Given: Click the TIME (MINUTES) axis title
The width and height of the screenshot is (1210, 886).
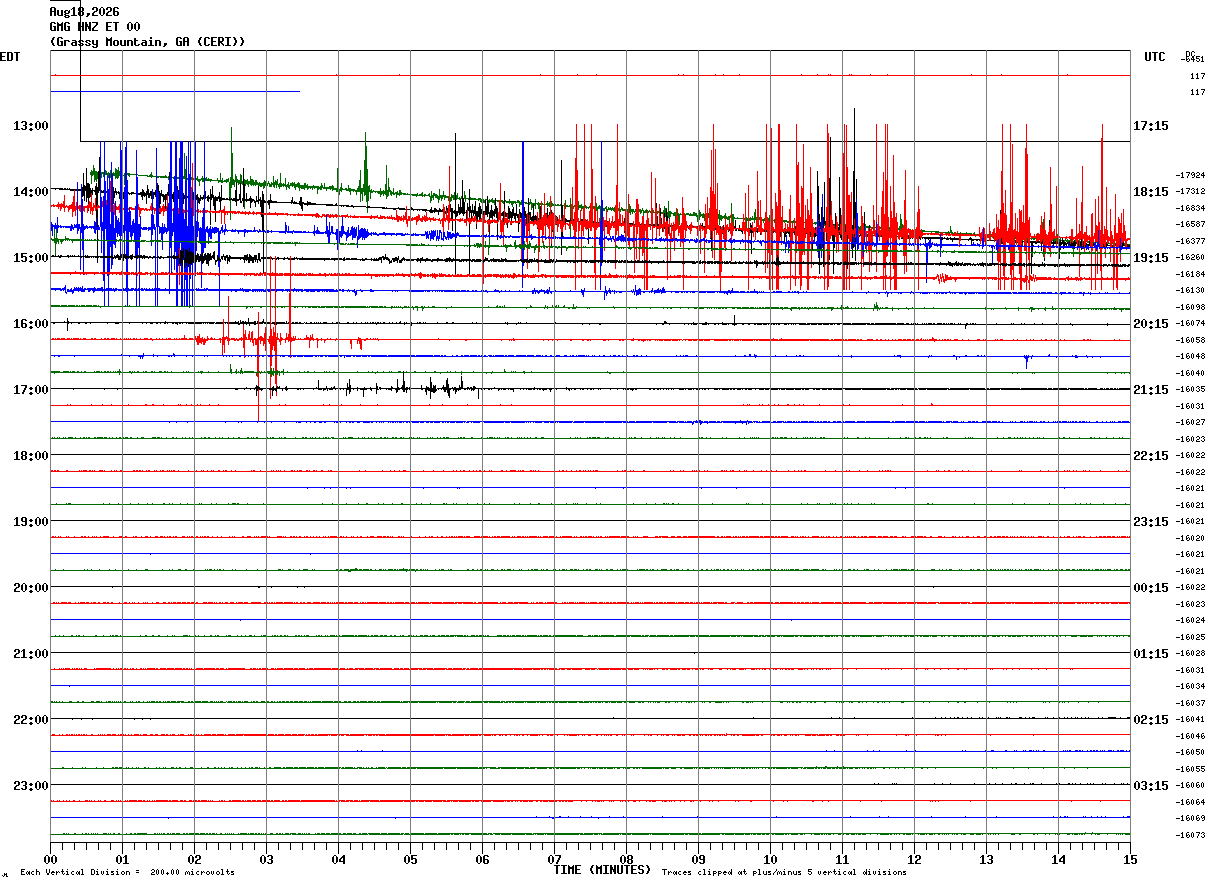Looking at the screenshot, I should pos(602,870).
